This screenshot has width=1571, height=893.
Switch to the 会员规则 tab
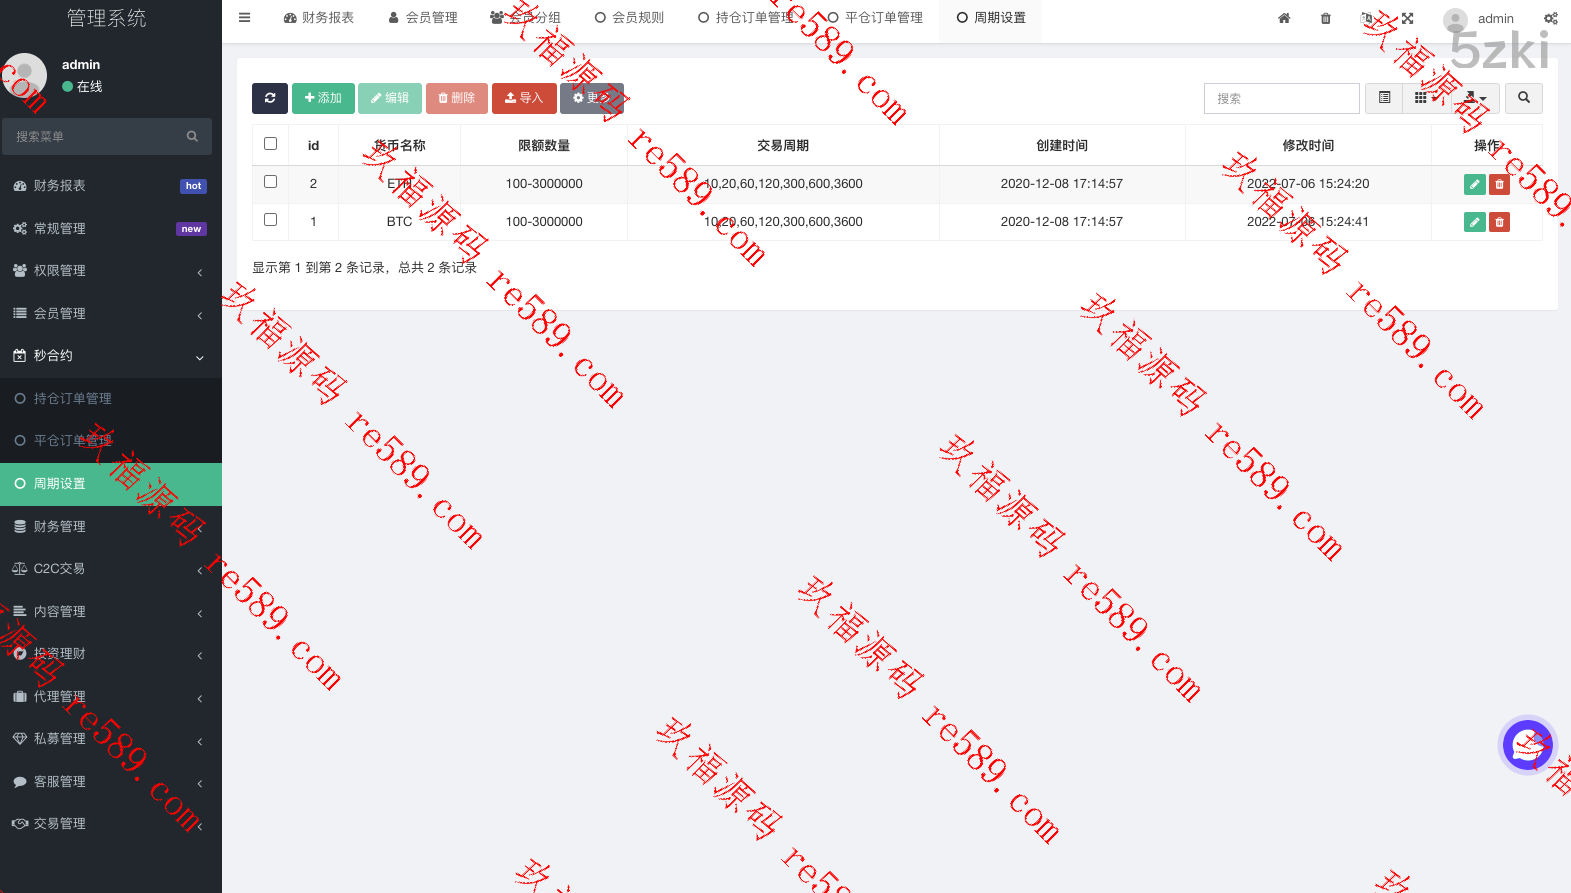tap(629, 18)
